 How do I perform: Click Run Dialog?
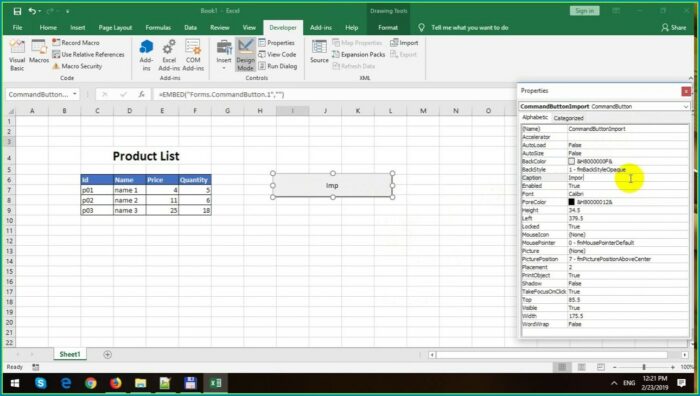point(278,66)
